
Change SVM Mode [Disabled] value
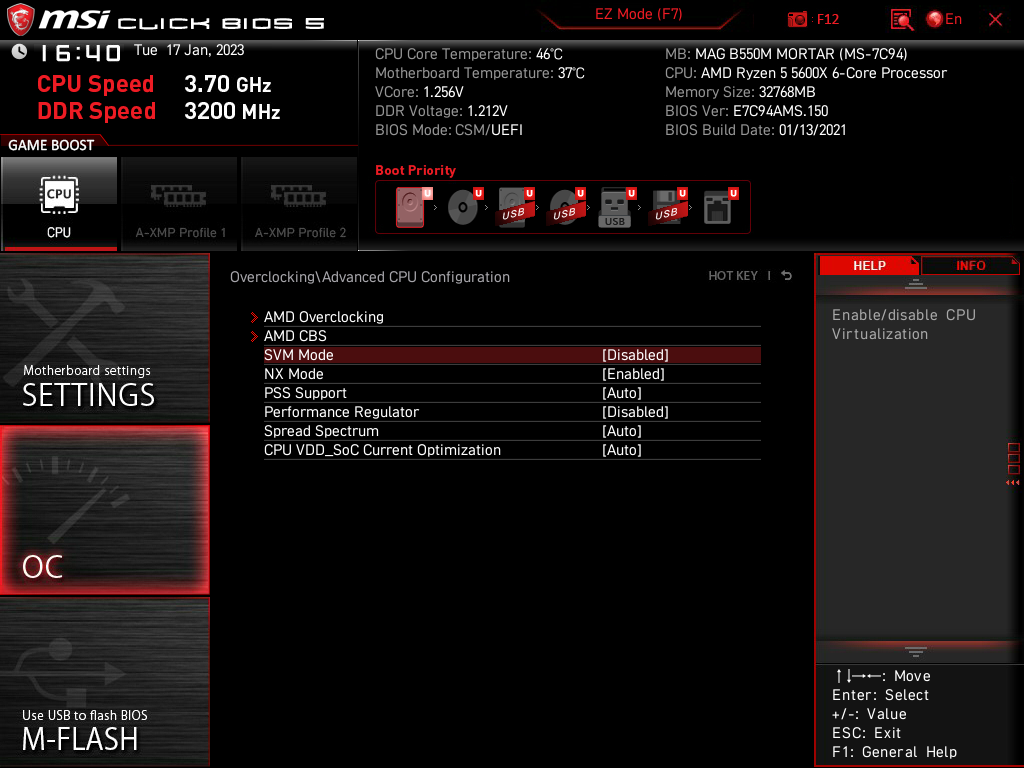[635, 355]
